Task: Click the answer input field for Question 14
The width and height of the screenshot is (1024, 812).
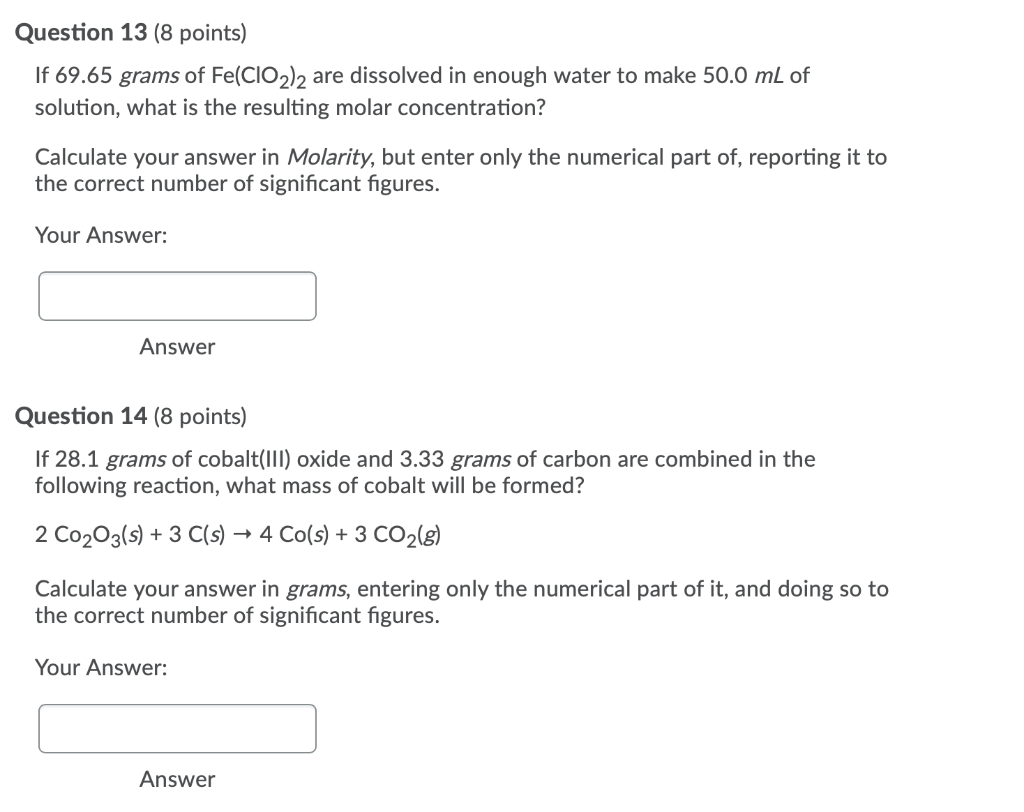Action: (x=177, y=728)
